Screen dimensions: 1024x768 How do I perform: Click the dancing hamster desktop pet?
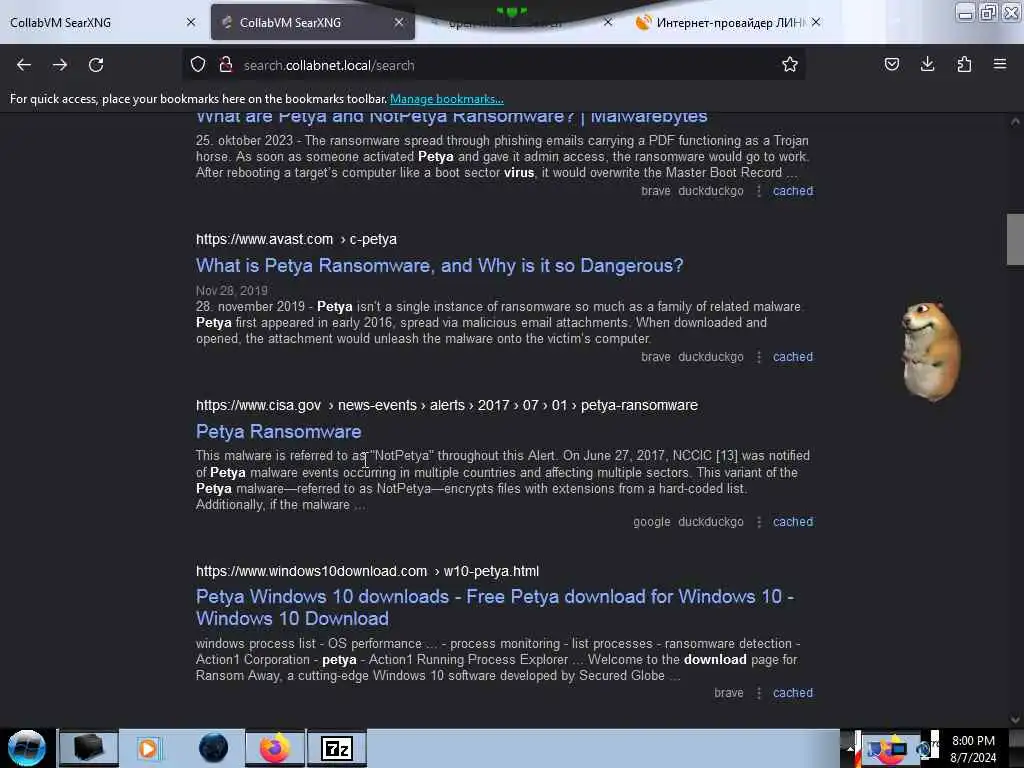tap(931, 351)
